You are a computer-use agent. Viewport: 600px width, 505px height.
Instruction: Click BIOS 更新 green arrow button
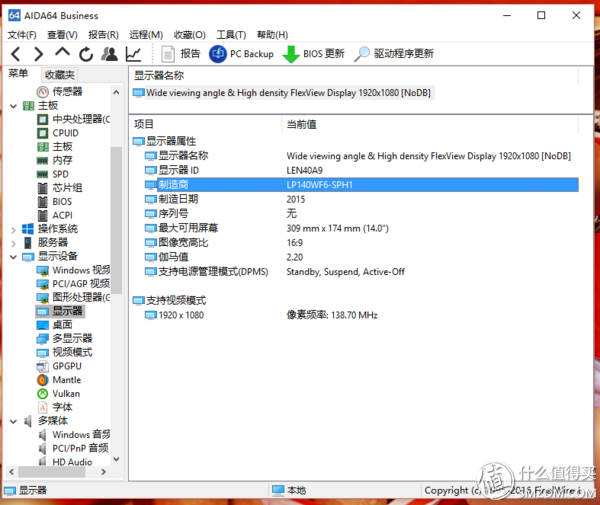coord(313,54)
